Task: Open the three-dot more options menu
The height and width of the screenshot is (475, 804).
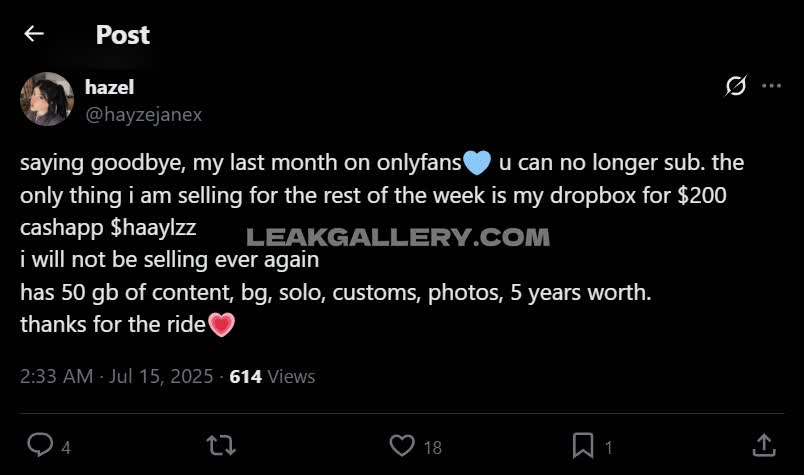Action: (x=771, y=86)
